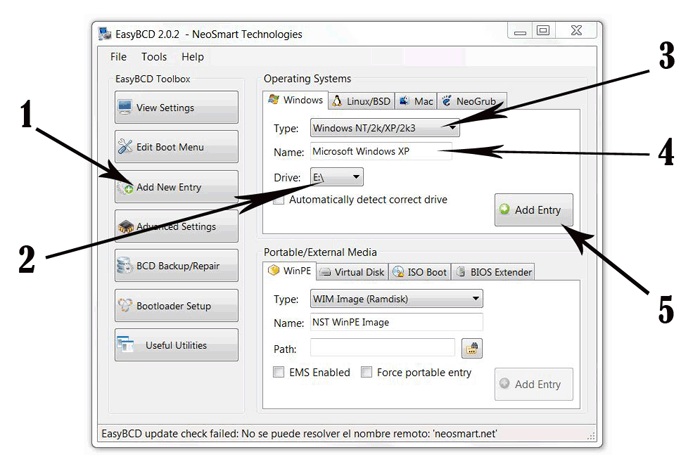Click the windows icon on Useful Utilities
Viewport: 700px width, 464px height.
pos(125,344)
